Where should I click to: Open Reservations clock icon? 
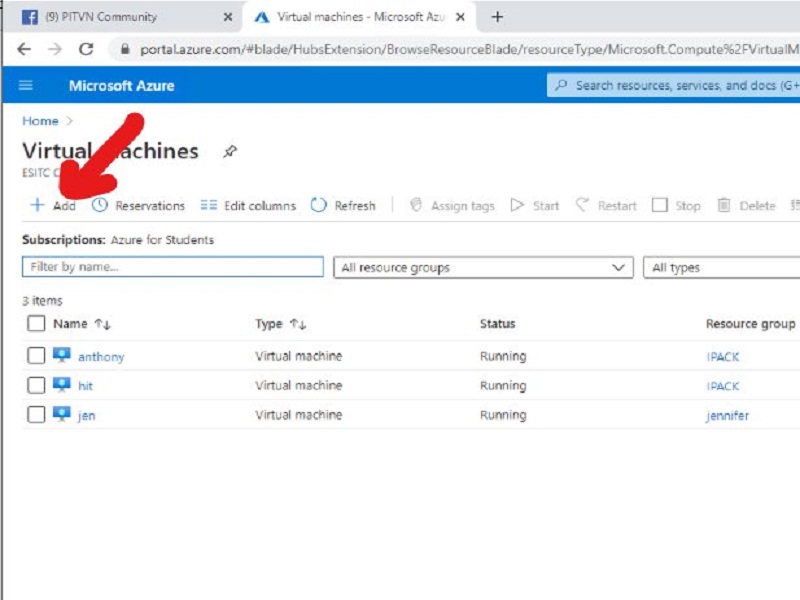pyautogui.click(x=99, y=205)
